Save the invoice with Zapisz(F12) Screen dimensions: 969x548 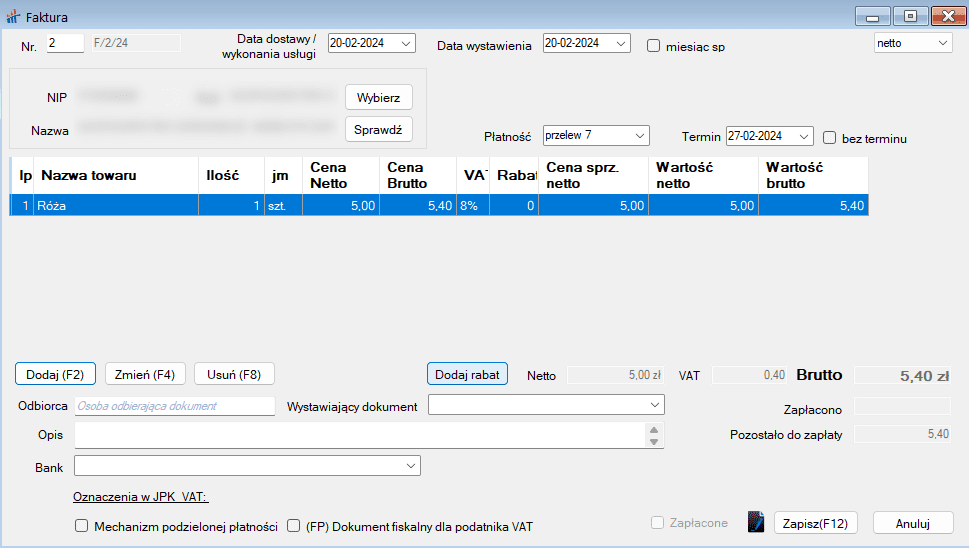tap(815, 523)
